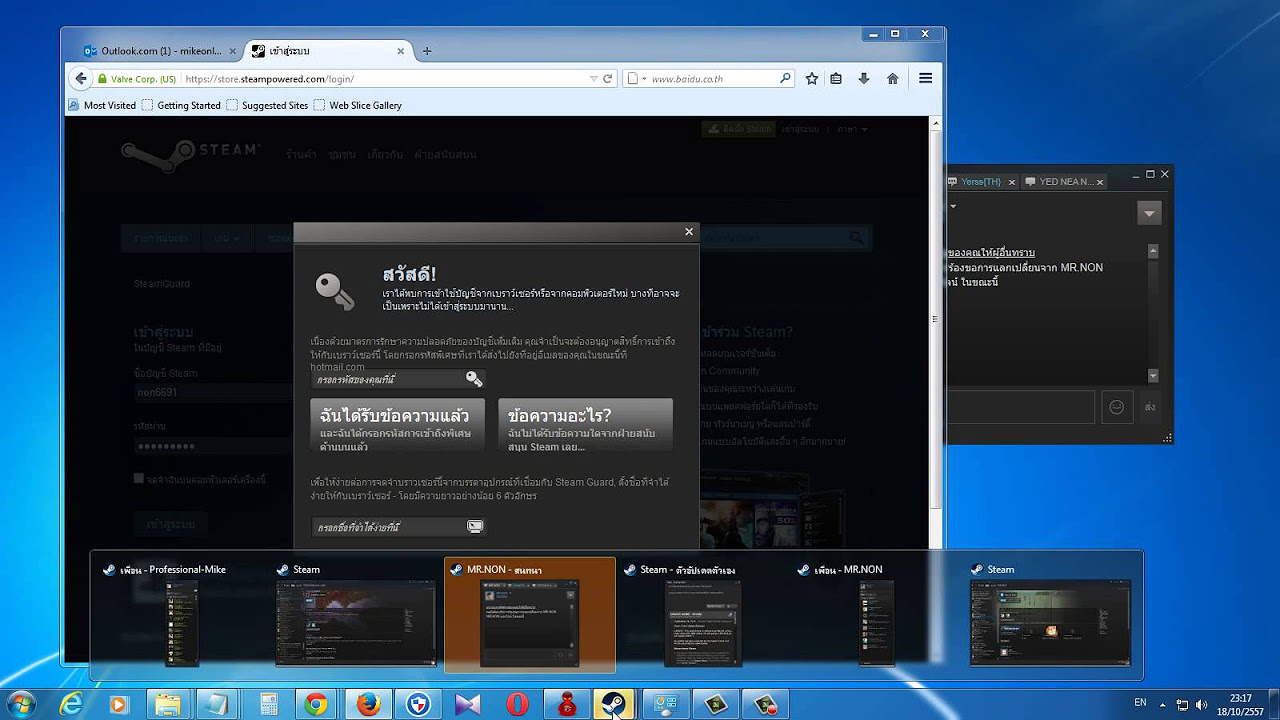Switch to the Yerss(TH) chat tab
The width and height of the screenshot is (1280, 720).
tap(980, 182)
